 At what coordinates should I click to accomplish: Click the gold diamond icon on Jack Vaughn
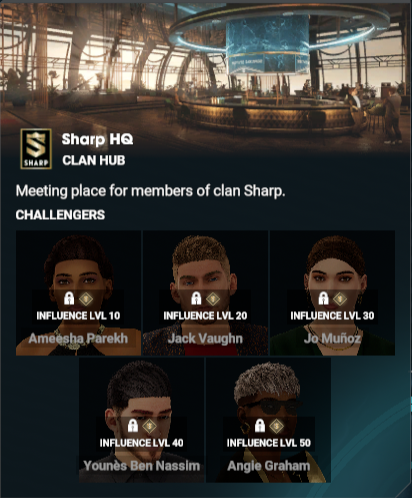click(x=213, y=299)
